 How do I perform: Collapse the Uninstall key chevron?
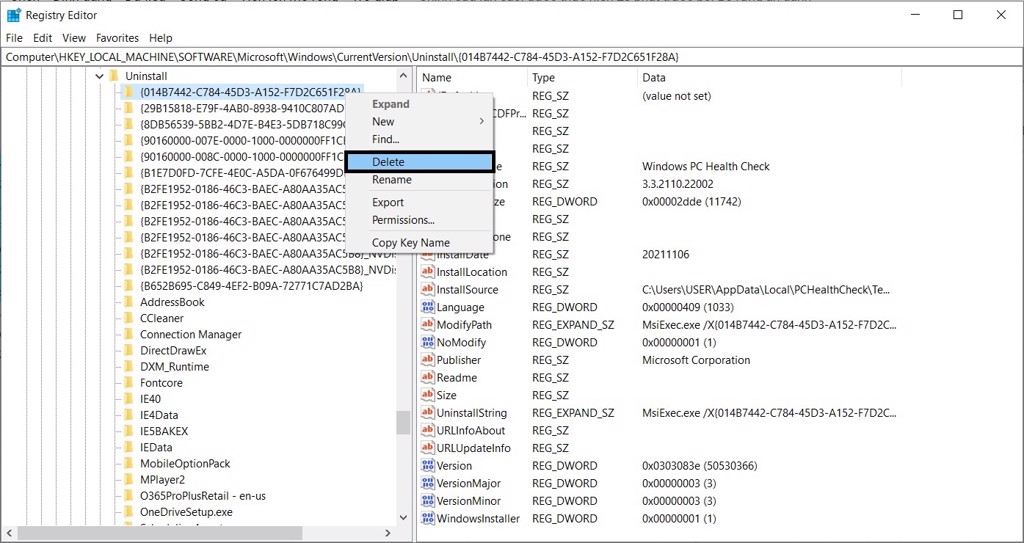pyautogui.click(x=99, y=76)
